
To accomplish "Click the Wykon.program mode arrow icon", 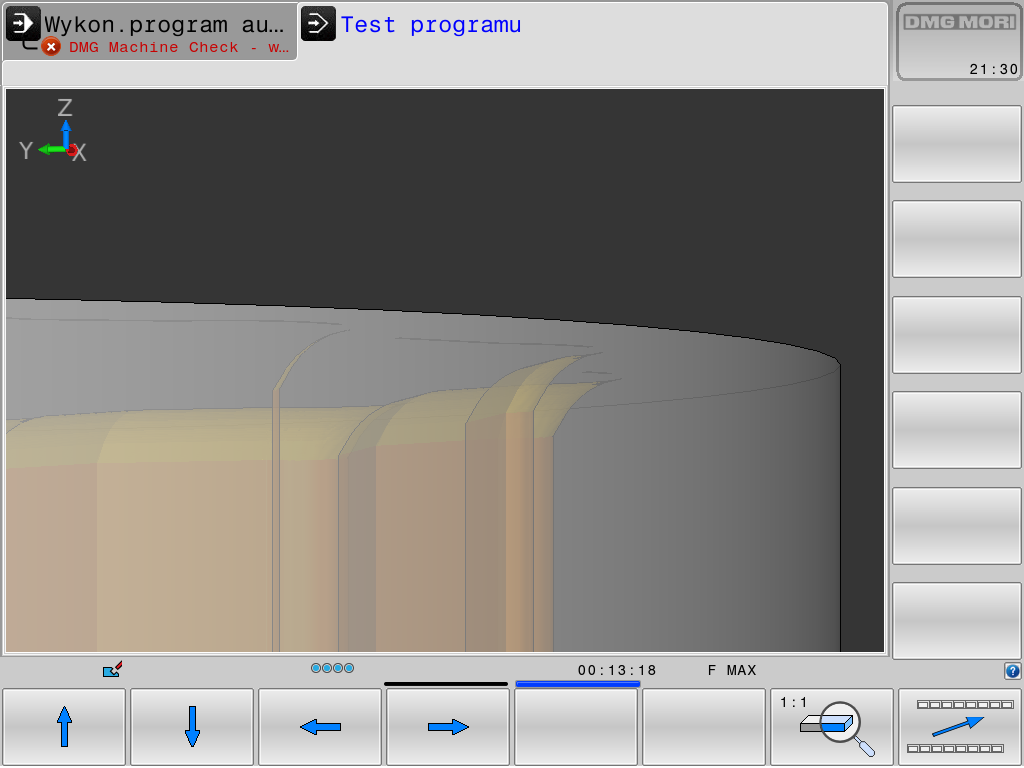I will tap(23, 24).
